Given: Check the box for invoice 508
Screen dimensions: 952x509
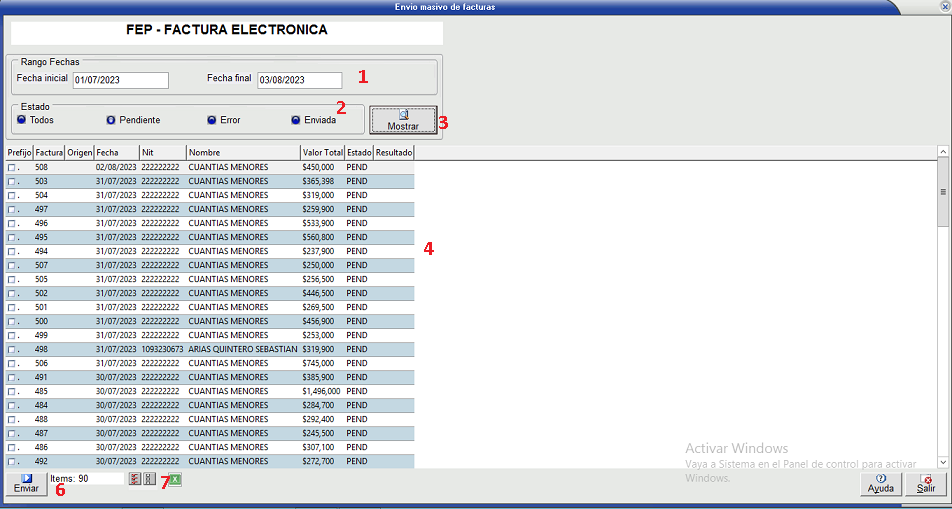Looking at the screenshot, I should pos(12,168).
